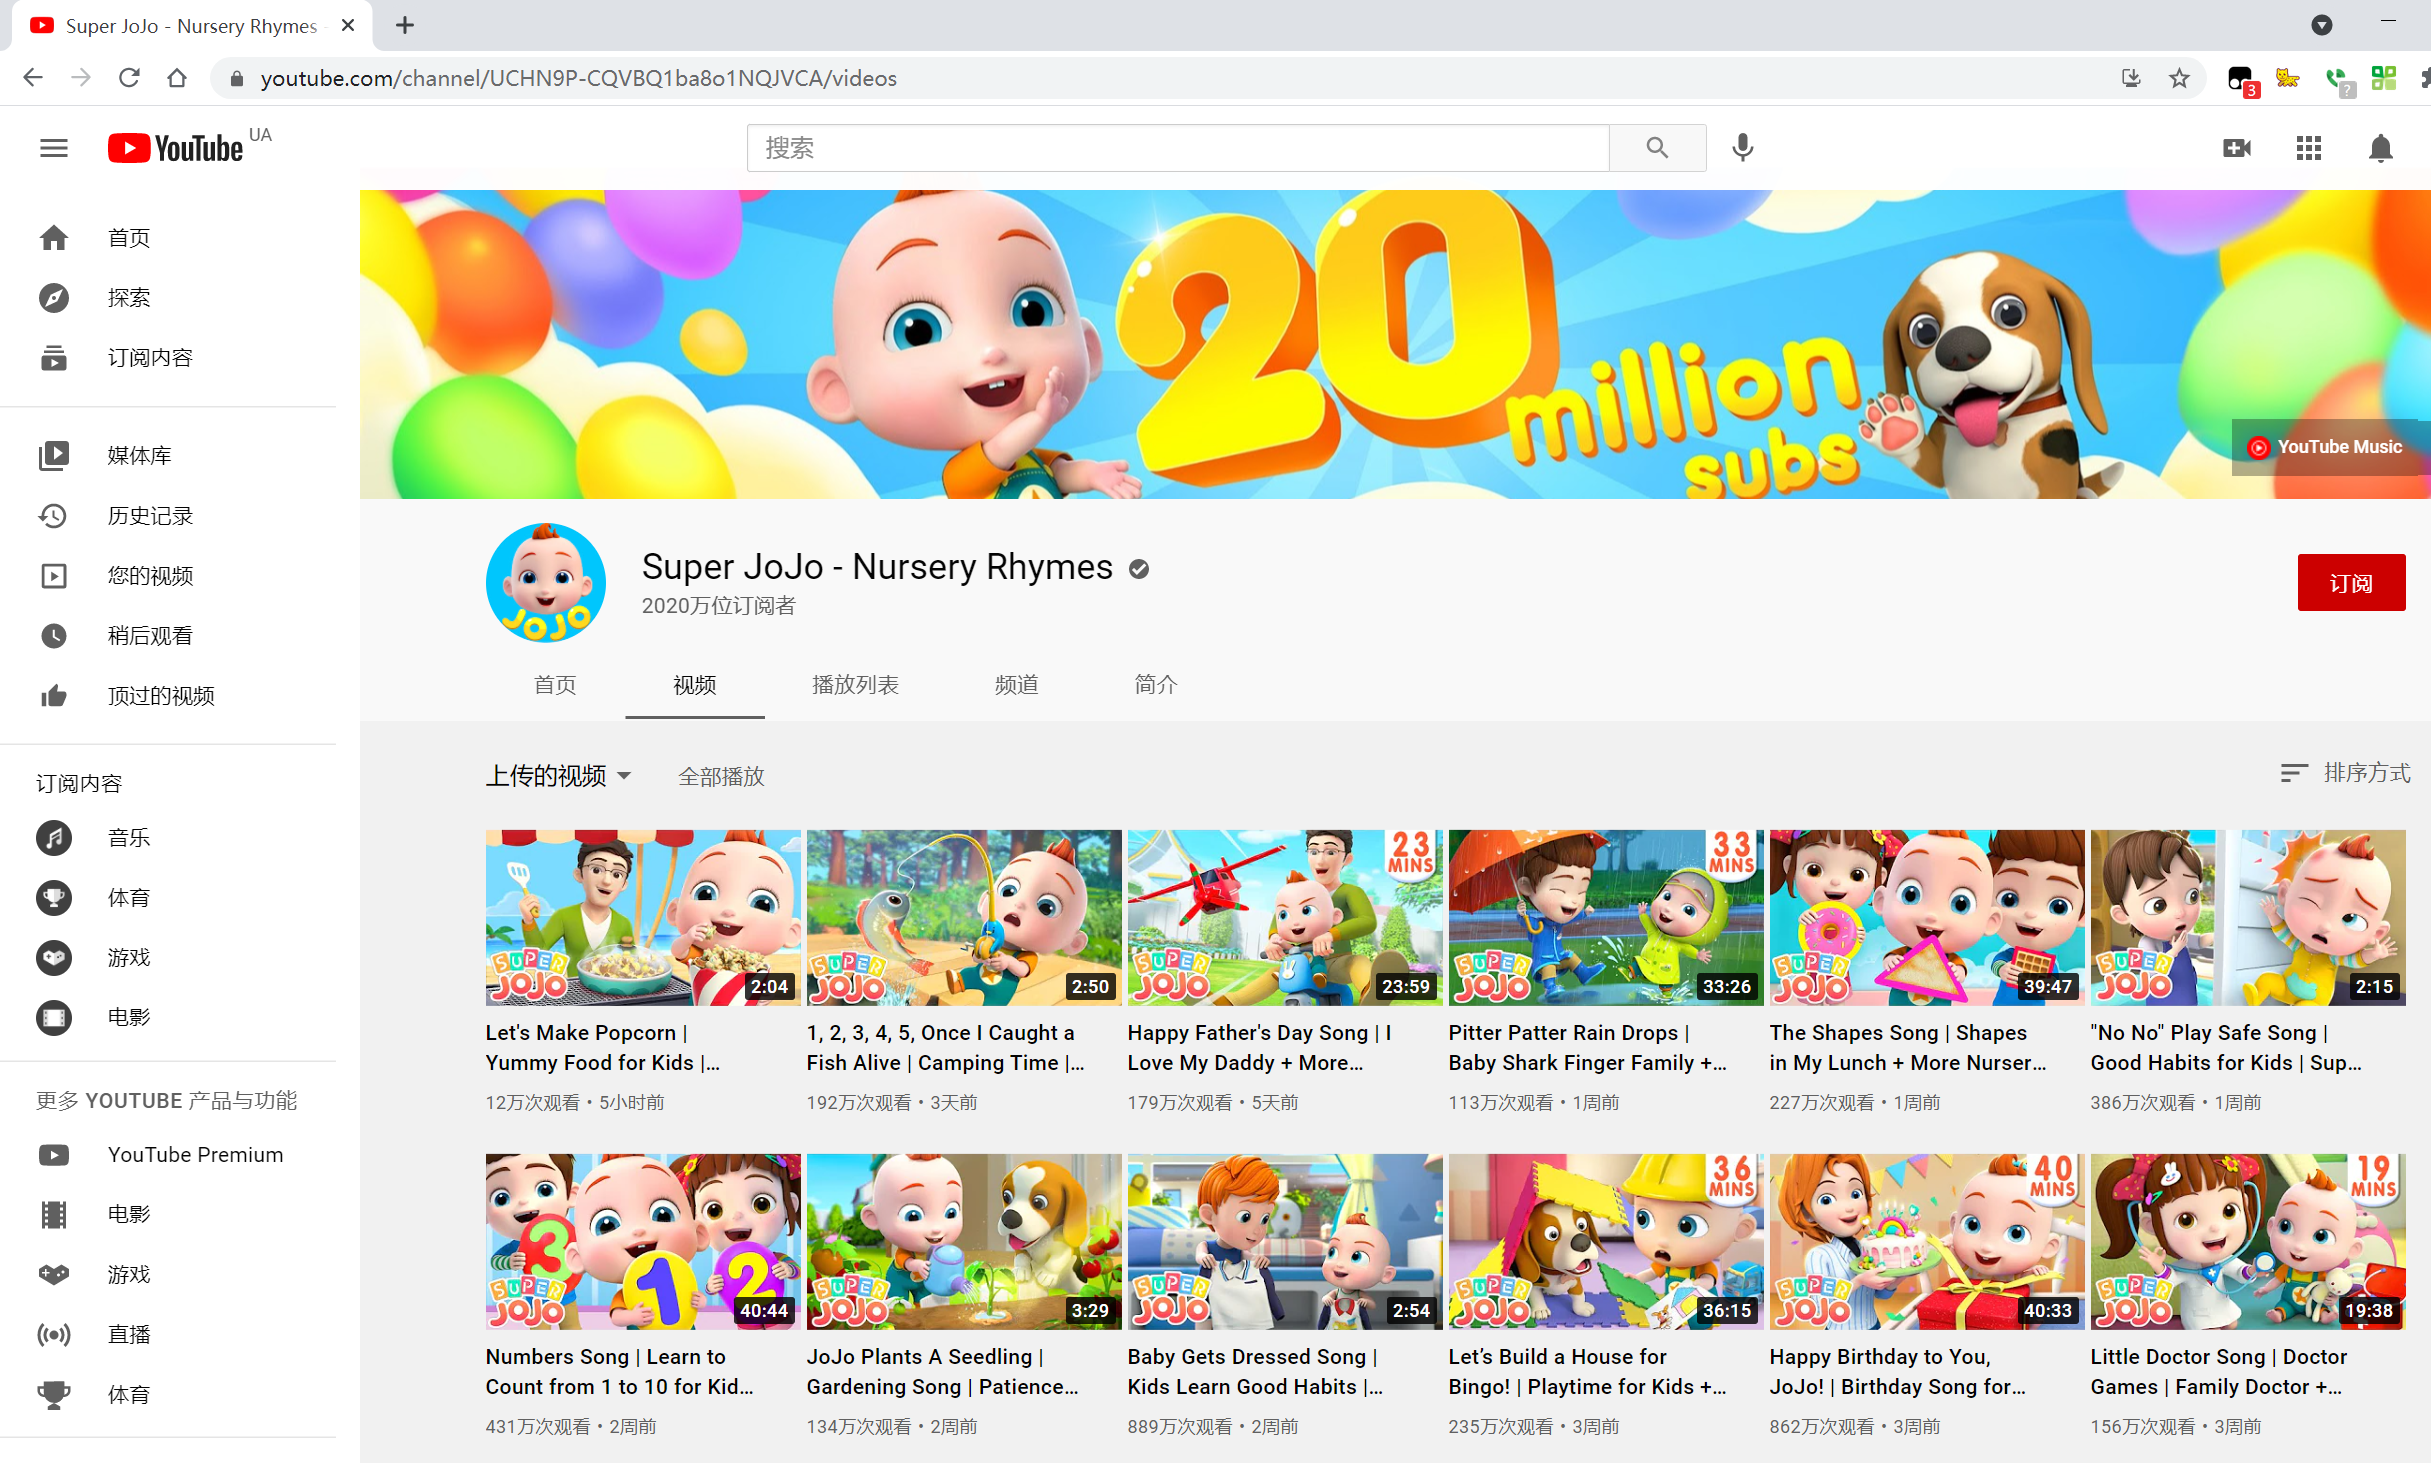Open the YouTube hamburger guide menu
The height and width of the screenshot is (1463, 2431).
tap(54, 148)
